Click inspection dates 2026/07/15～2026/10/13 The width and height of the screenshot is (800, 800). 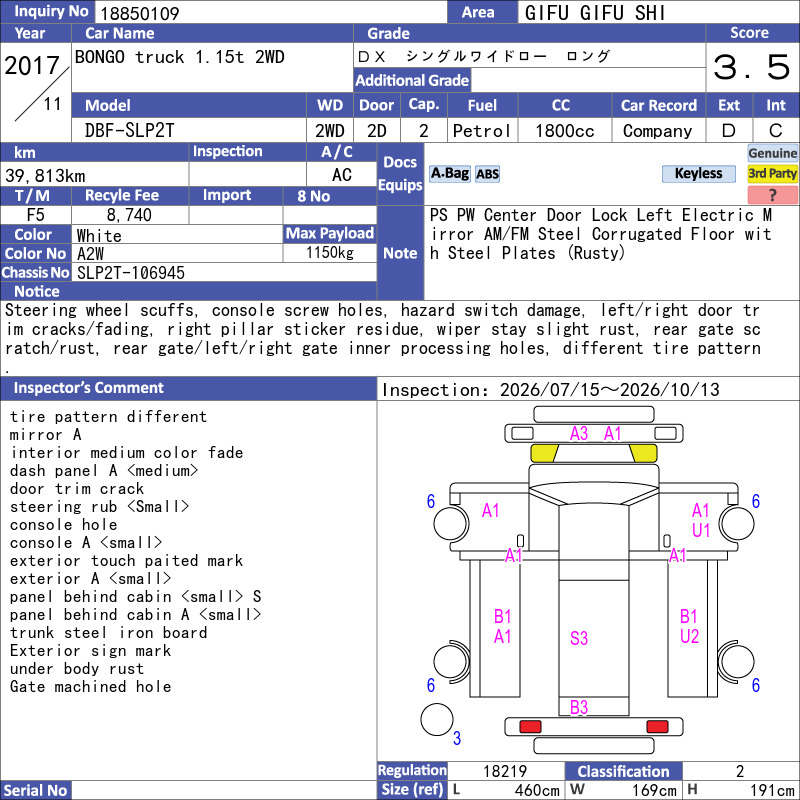coord(609,390)
